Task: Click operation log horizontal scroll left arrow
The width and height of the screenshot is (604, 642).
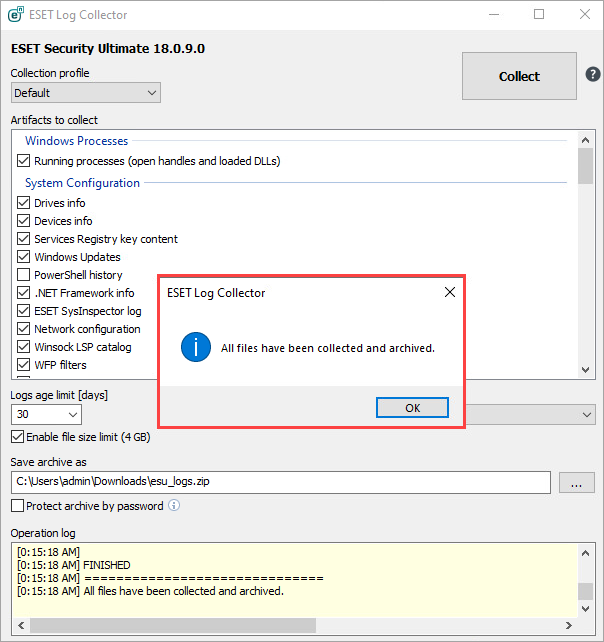Action: click(21, 625)
